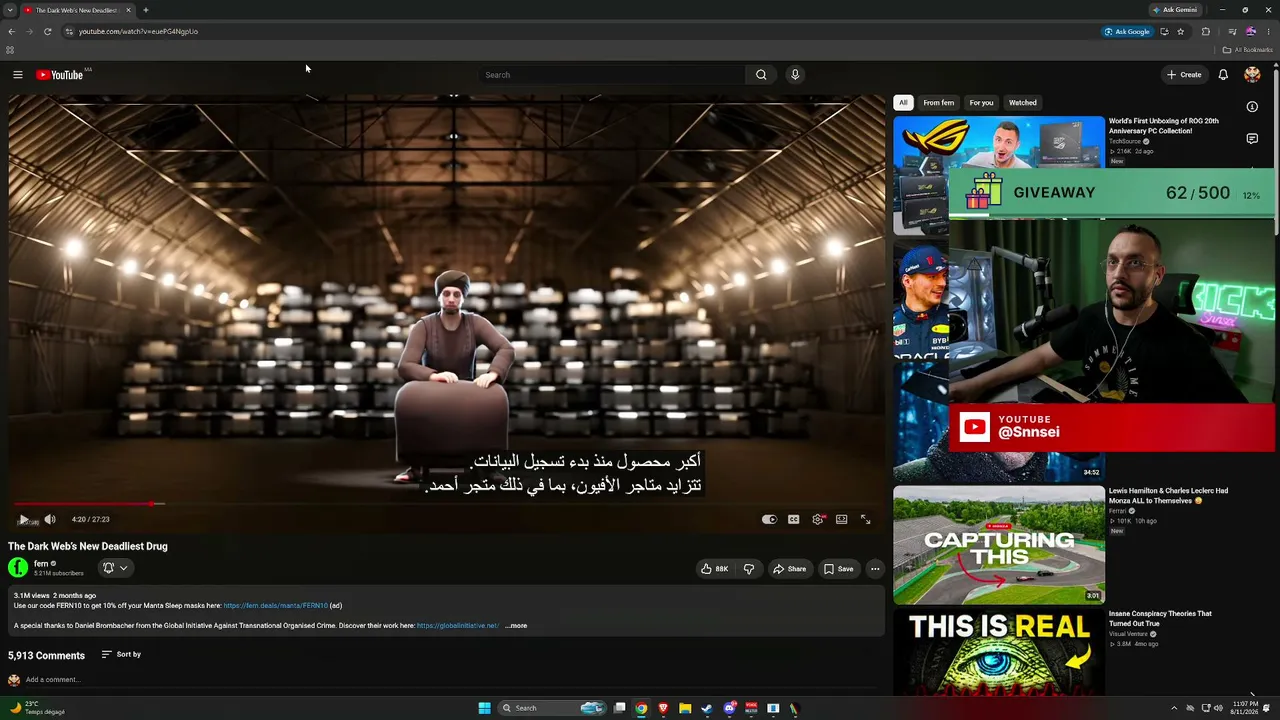The width and height of the screenshot is (1280, 720).
Task: Expand the Chrome tab search dropdown
Action: tap(10, 10)
